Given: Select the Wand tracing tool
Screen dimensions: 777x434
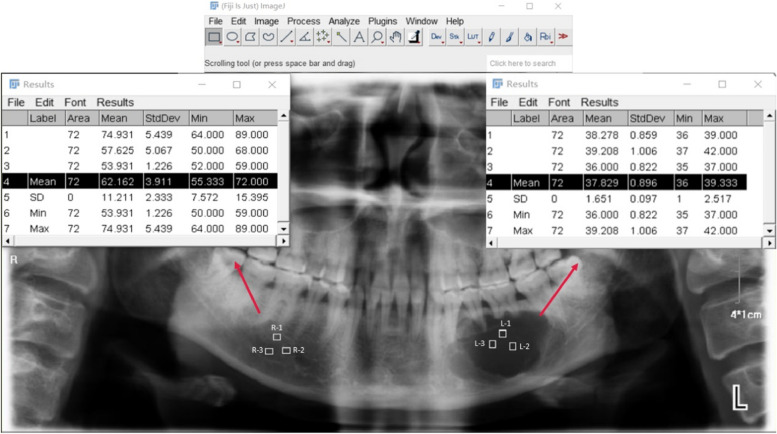Looking at the screenshot, I should coord(341,37).
